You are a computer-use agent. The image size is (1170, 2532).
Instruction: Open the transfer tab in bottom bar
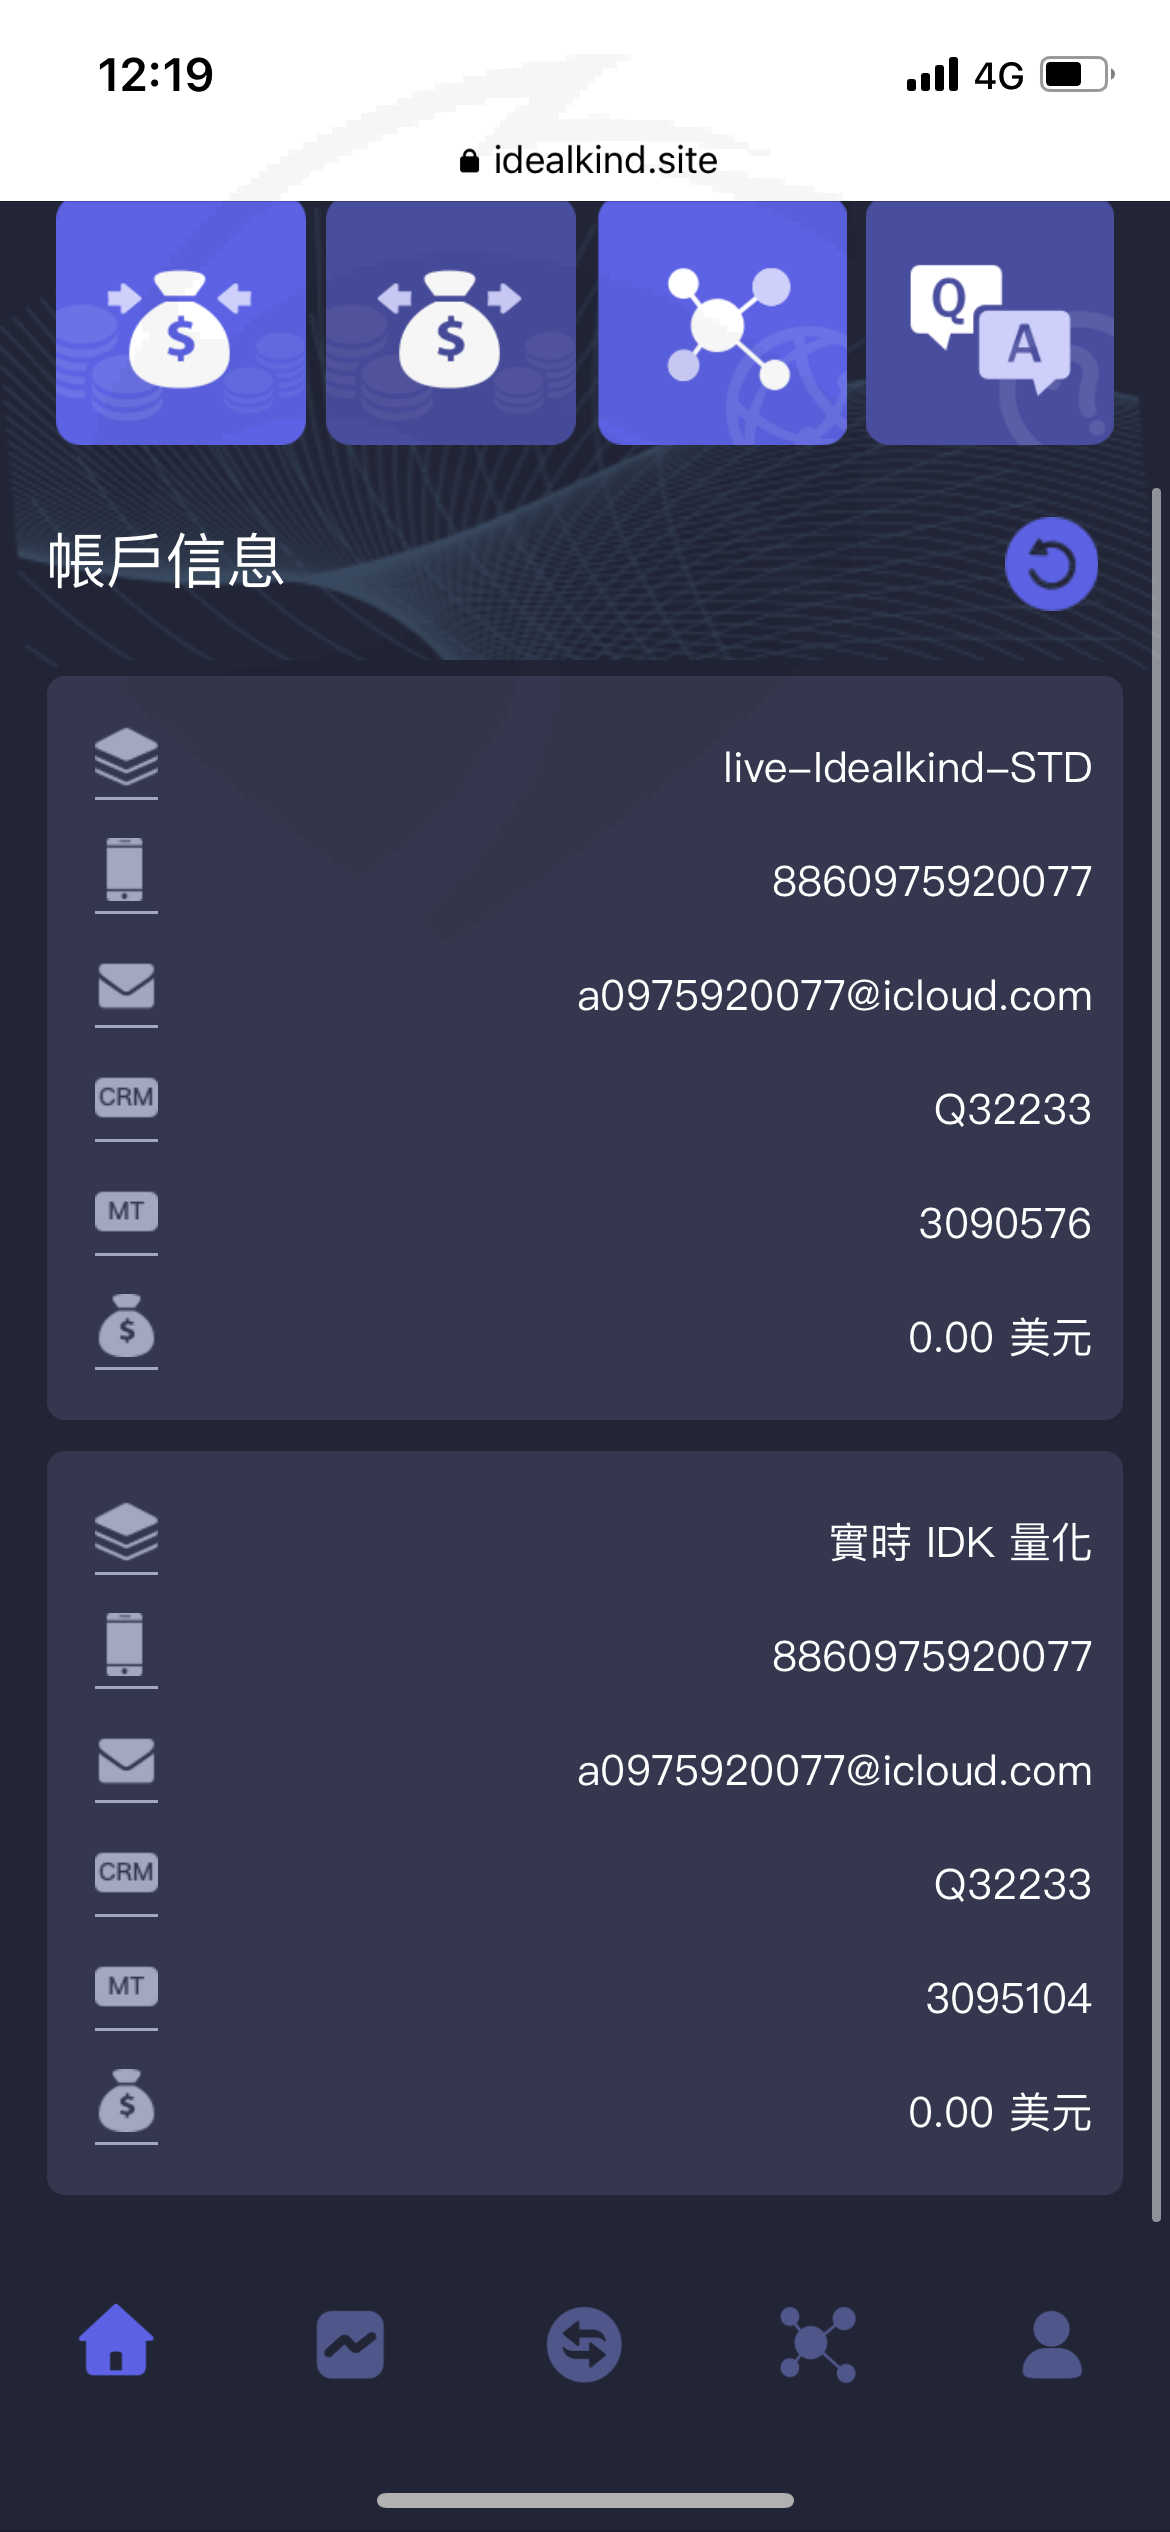coord(584,2344)
